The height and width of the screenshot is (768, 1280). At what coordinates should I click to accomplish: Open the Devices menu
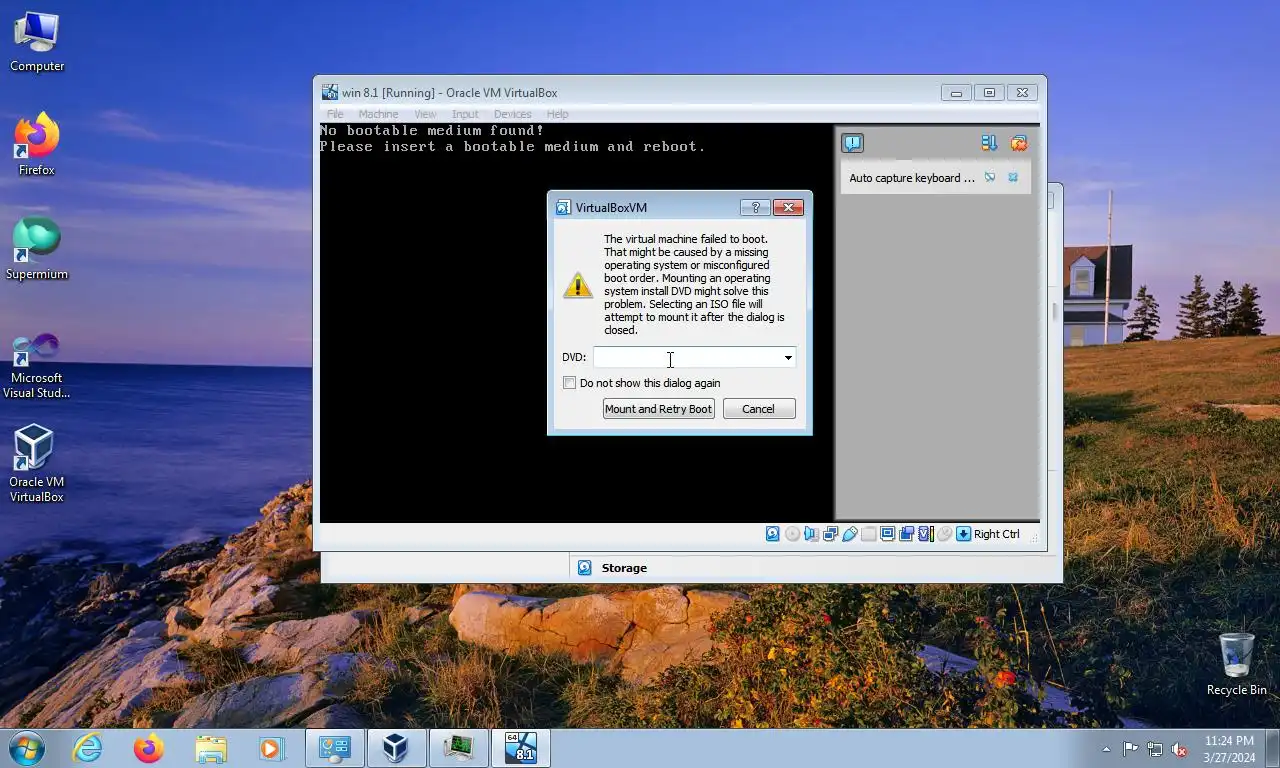tap(512, 114)
